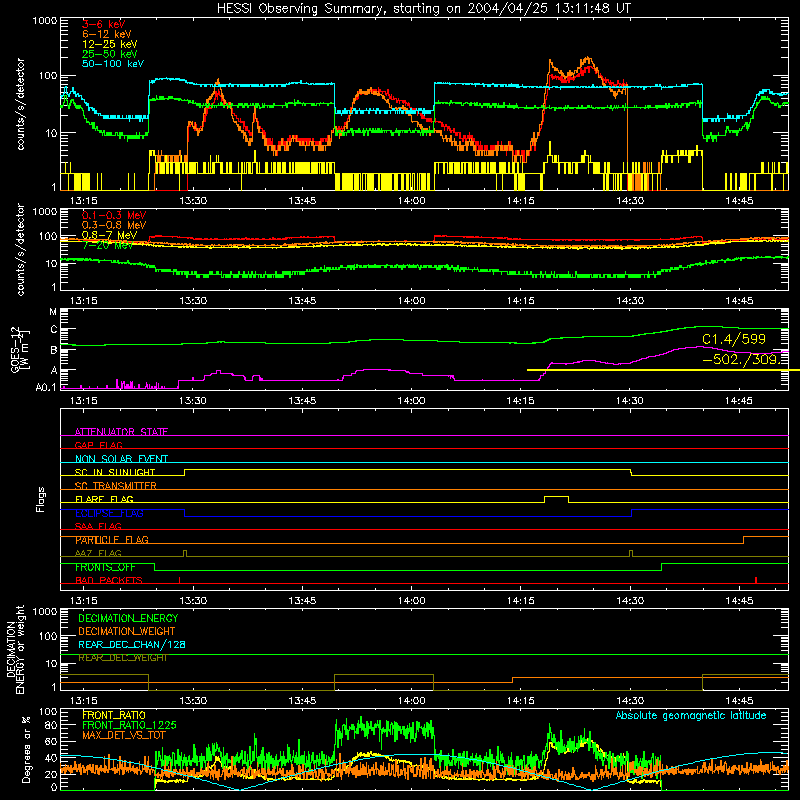Click the GOES-12 axis label

click(20, 349)
